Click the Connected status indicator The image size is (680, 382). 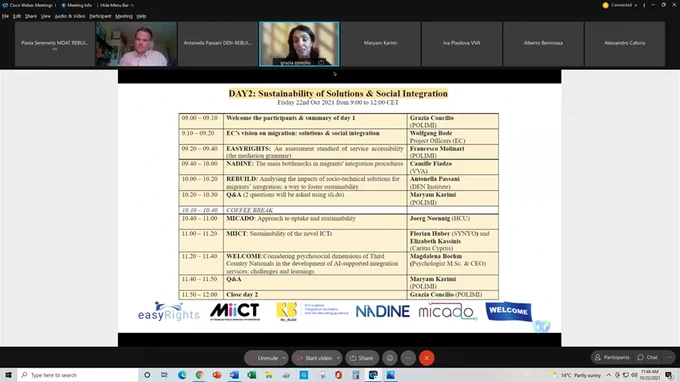tap(620, 5)
